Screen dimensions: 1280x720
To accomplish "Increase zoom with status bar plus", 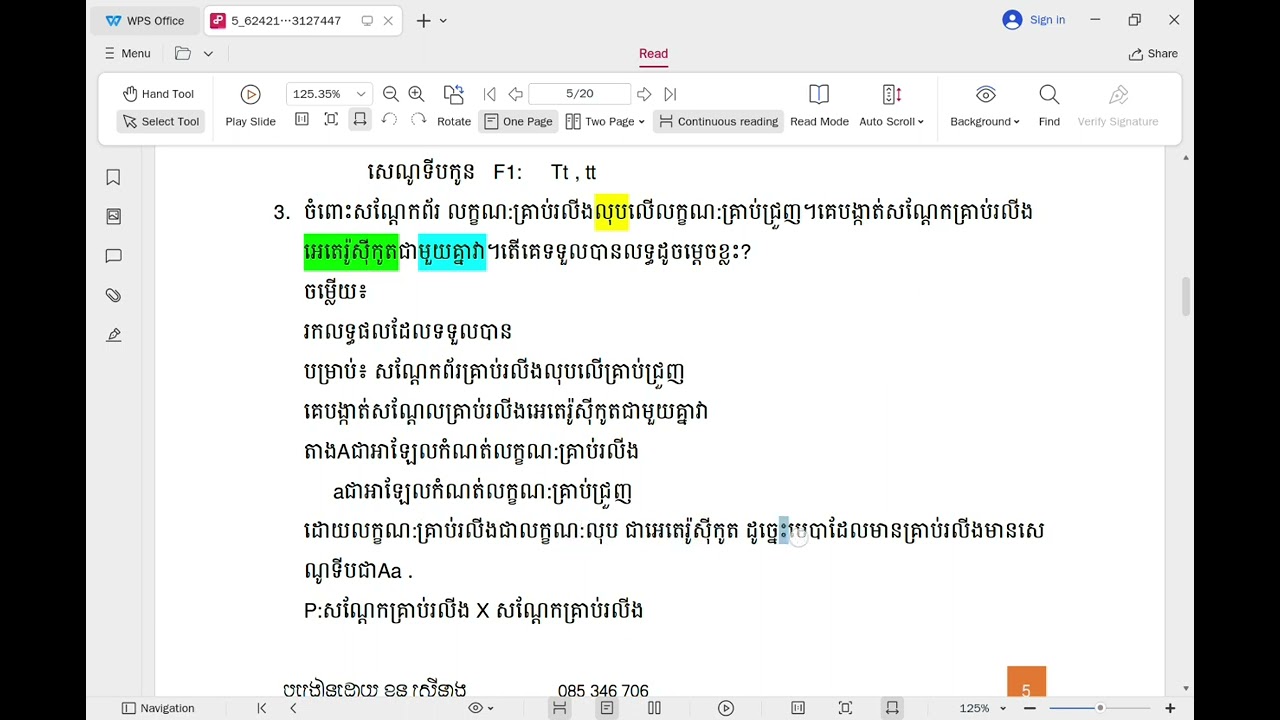I will [1170, 708].
